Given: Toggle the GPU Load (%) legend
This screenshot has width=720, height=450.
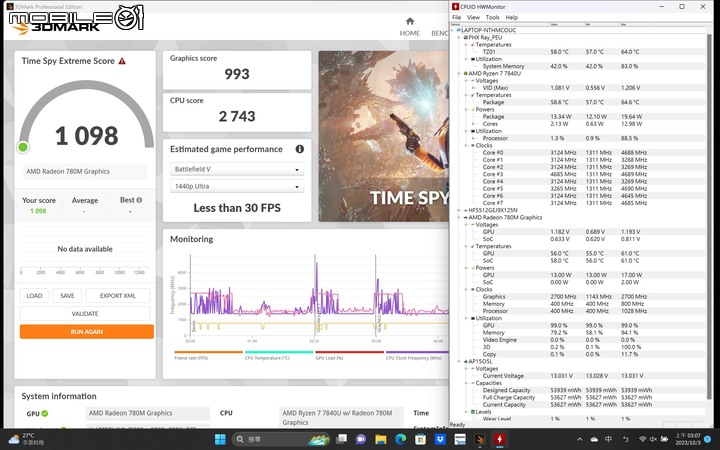Looking at the screenshot, I should [x=349, y=355].
